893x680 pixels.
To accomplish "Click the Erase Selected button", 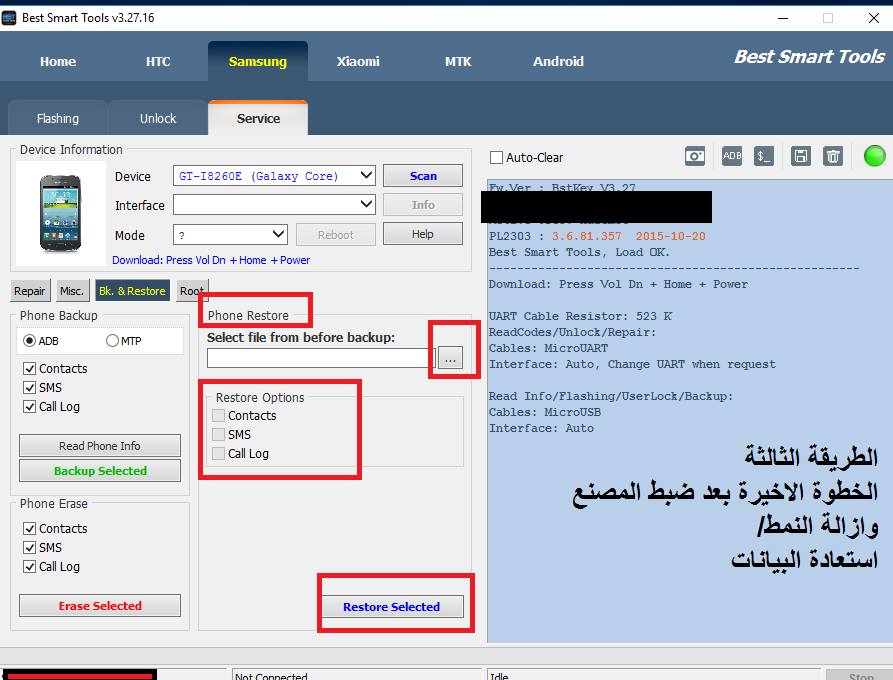I will click(100, 605).
